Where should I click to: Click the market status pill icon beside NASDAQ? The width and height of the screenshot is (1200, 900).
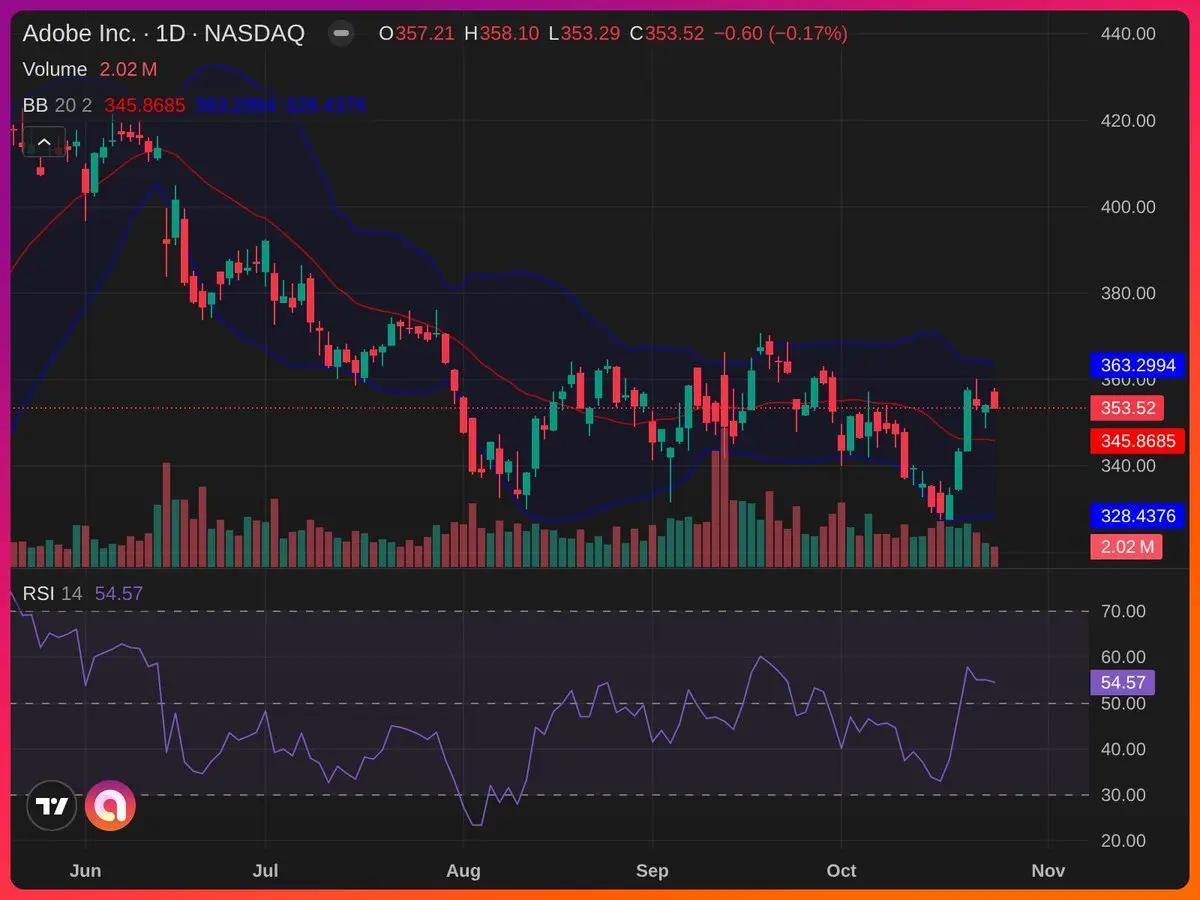click(342, 34)
